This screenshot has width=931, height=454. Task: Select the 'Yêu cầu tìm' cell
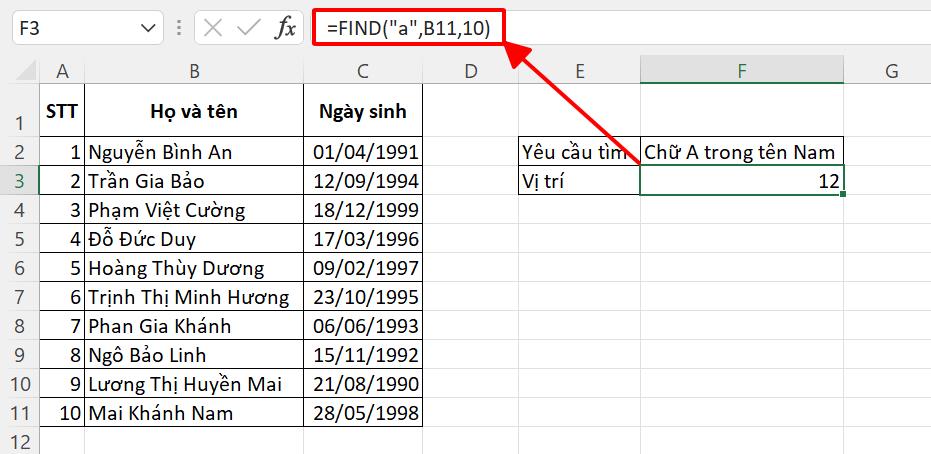[x=580, y=152]
